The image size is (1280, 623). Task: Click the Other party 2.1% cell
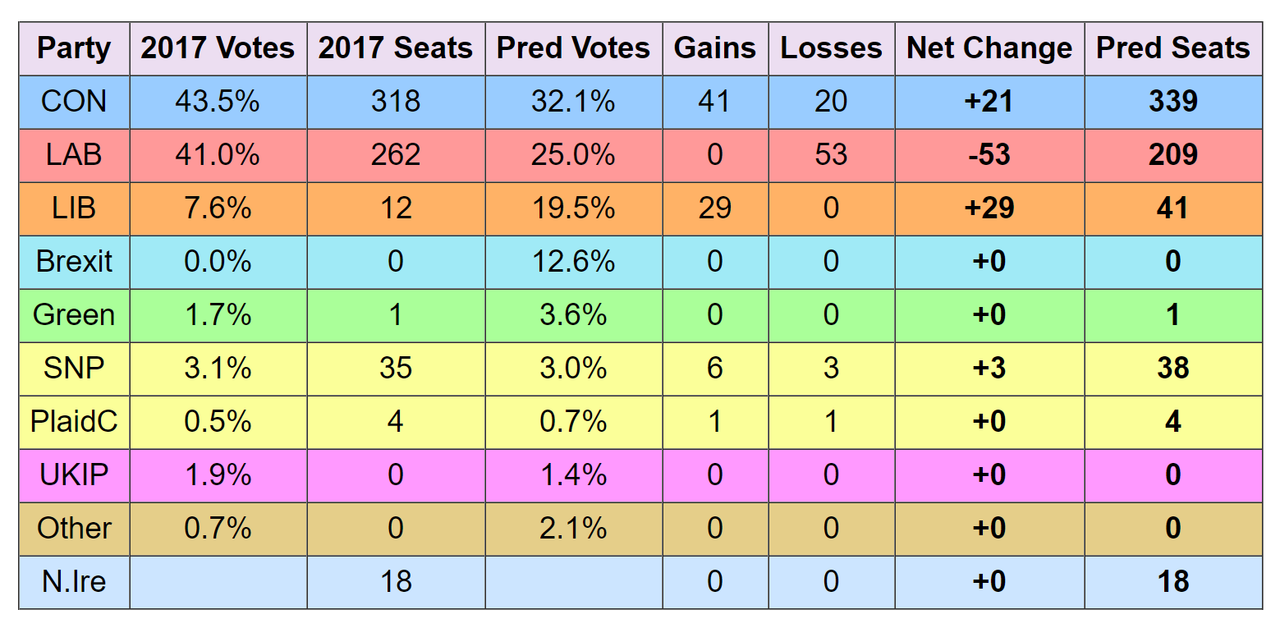tap(573, 528)
